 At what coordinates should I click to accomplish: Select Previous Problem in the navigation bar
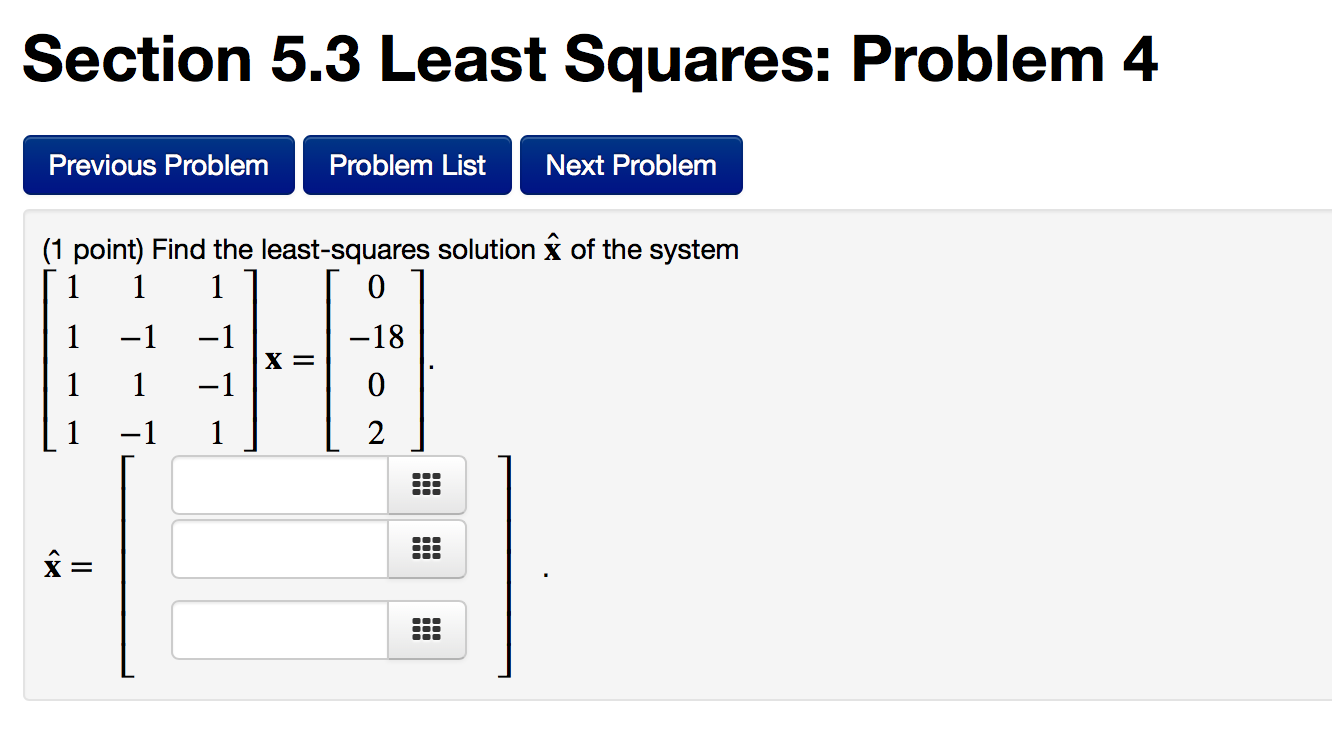158,164
